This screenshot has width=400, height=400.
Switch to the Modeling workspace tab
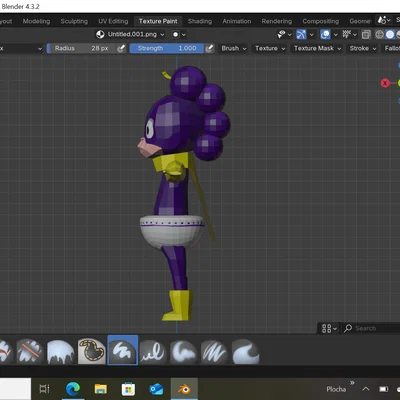pos(36,21)
